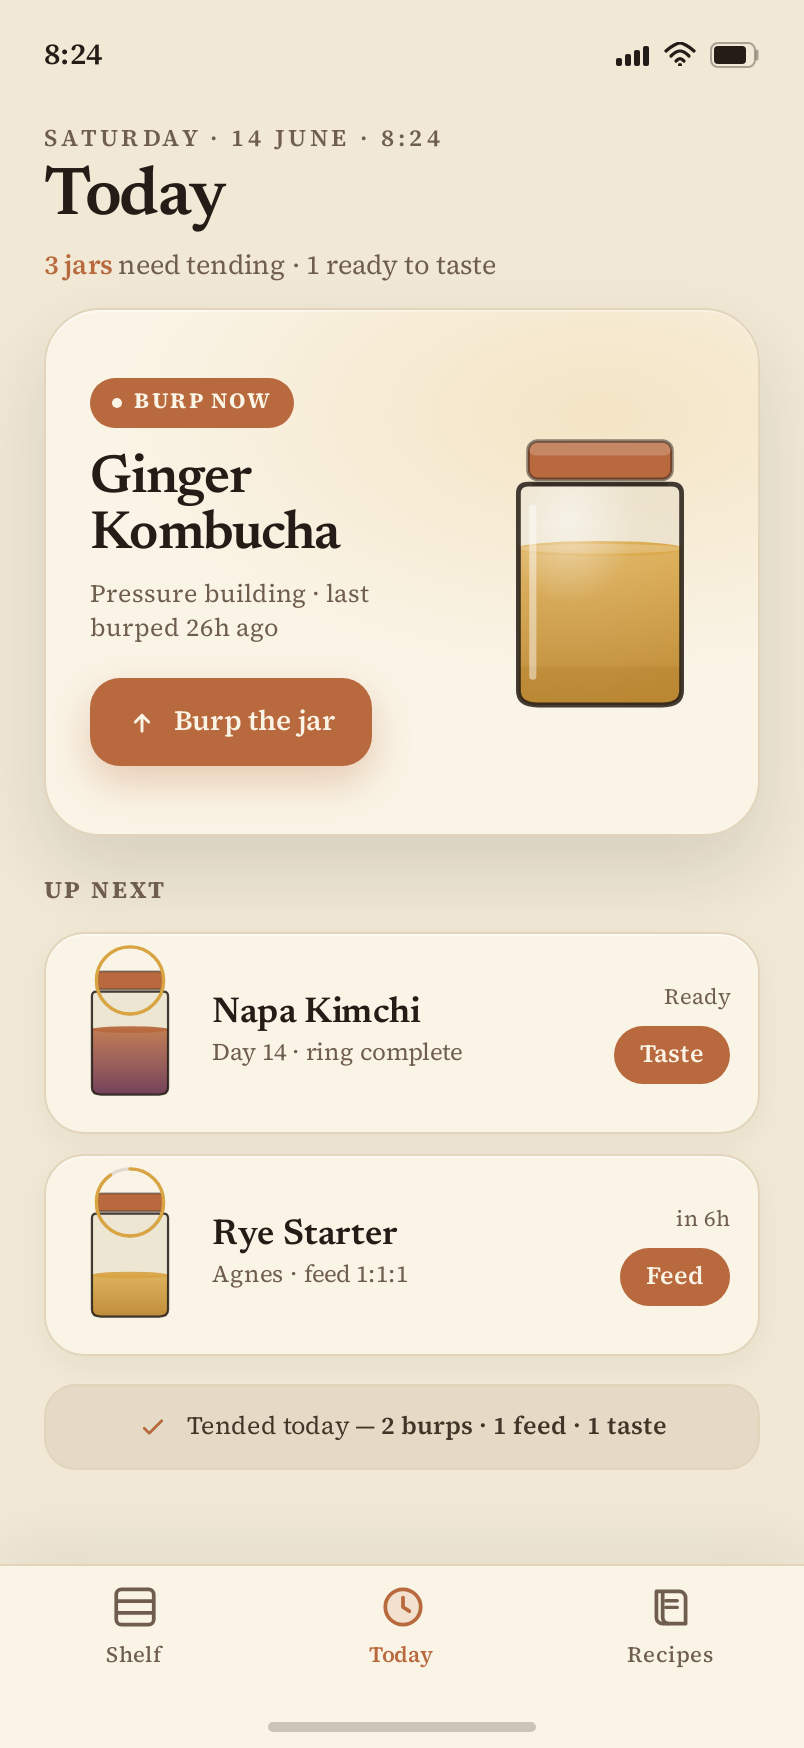Screen dimensions: 804x1748
Task: Open the Napa Kimchi entry title
Action: 316,1011
